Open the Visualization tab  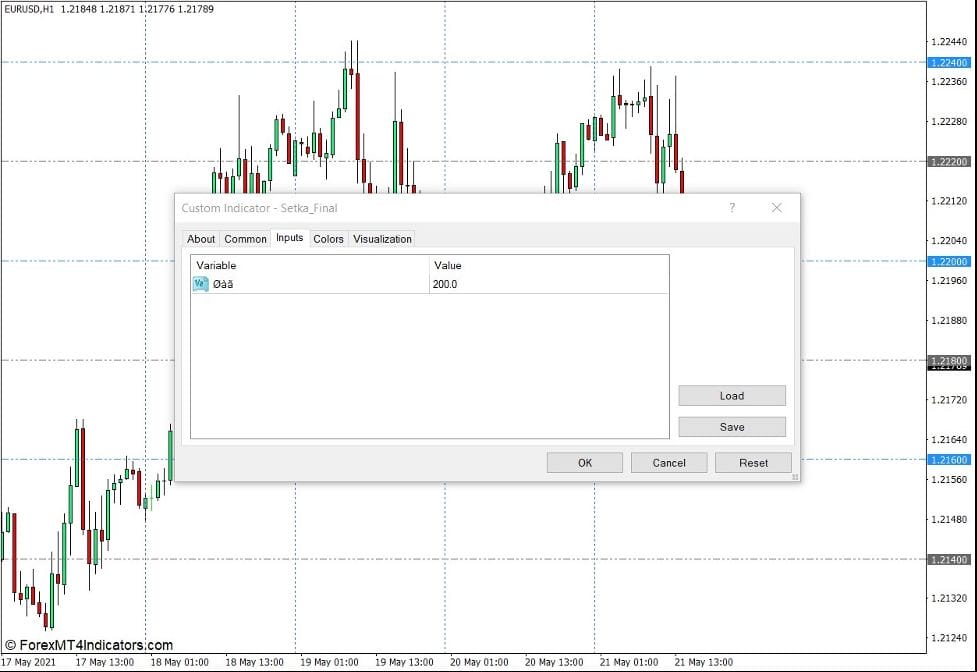[381, 239]
